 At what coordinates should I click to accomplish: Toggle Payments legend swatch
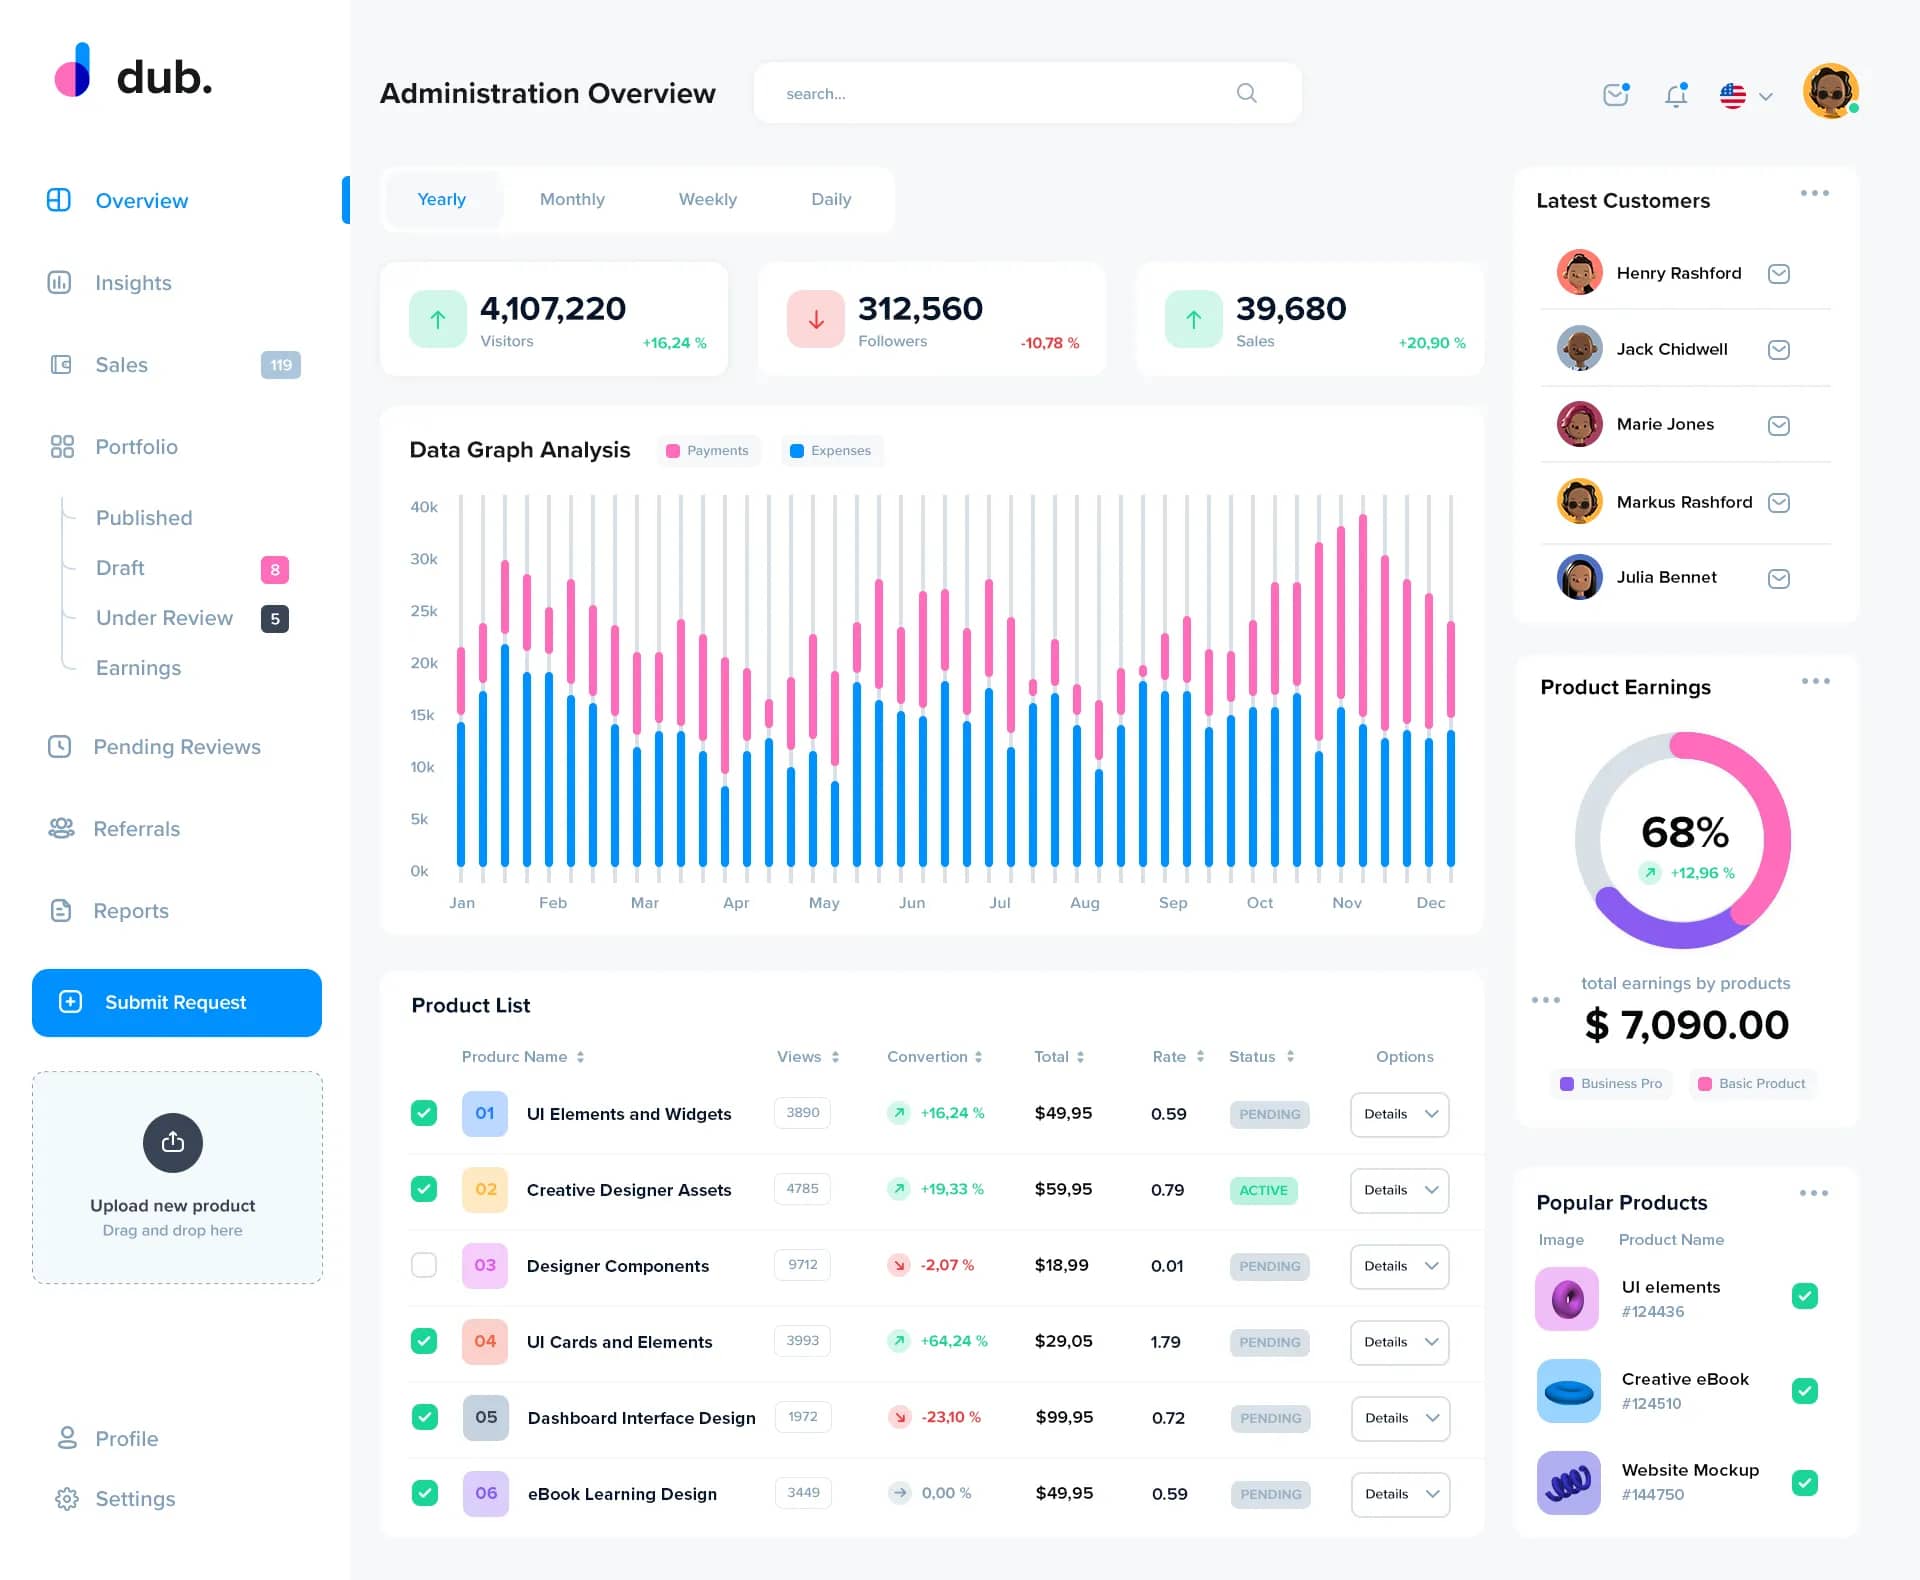673,451
